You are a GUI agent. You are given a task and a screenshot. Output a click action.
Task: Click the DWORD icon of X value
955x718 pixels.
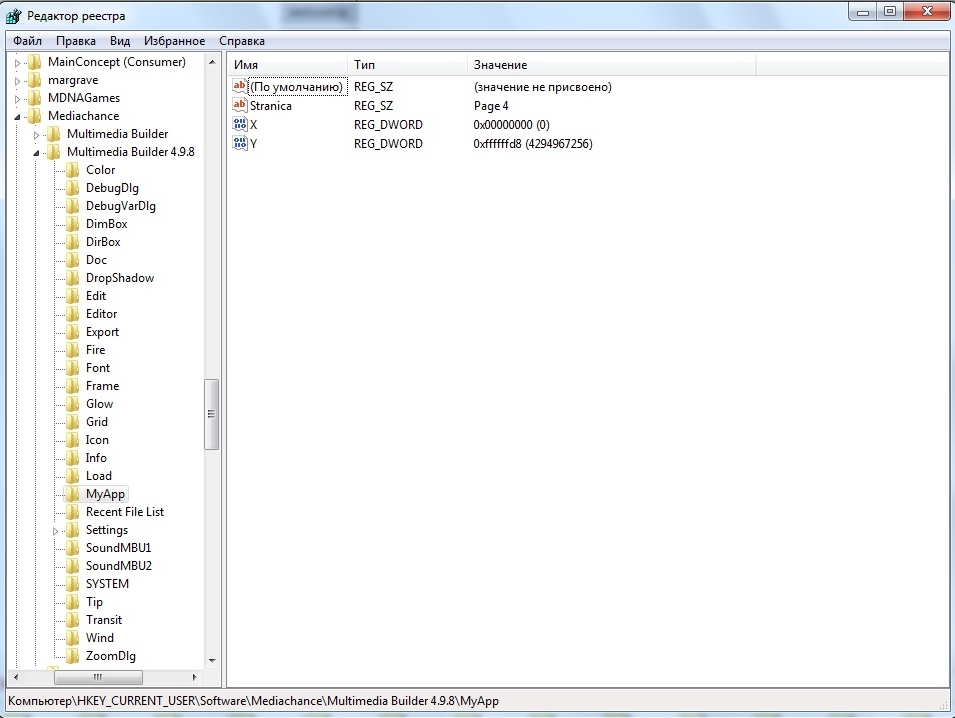[240, 124]
